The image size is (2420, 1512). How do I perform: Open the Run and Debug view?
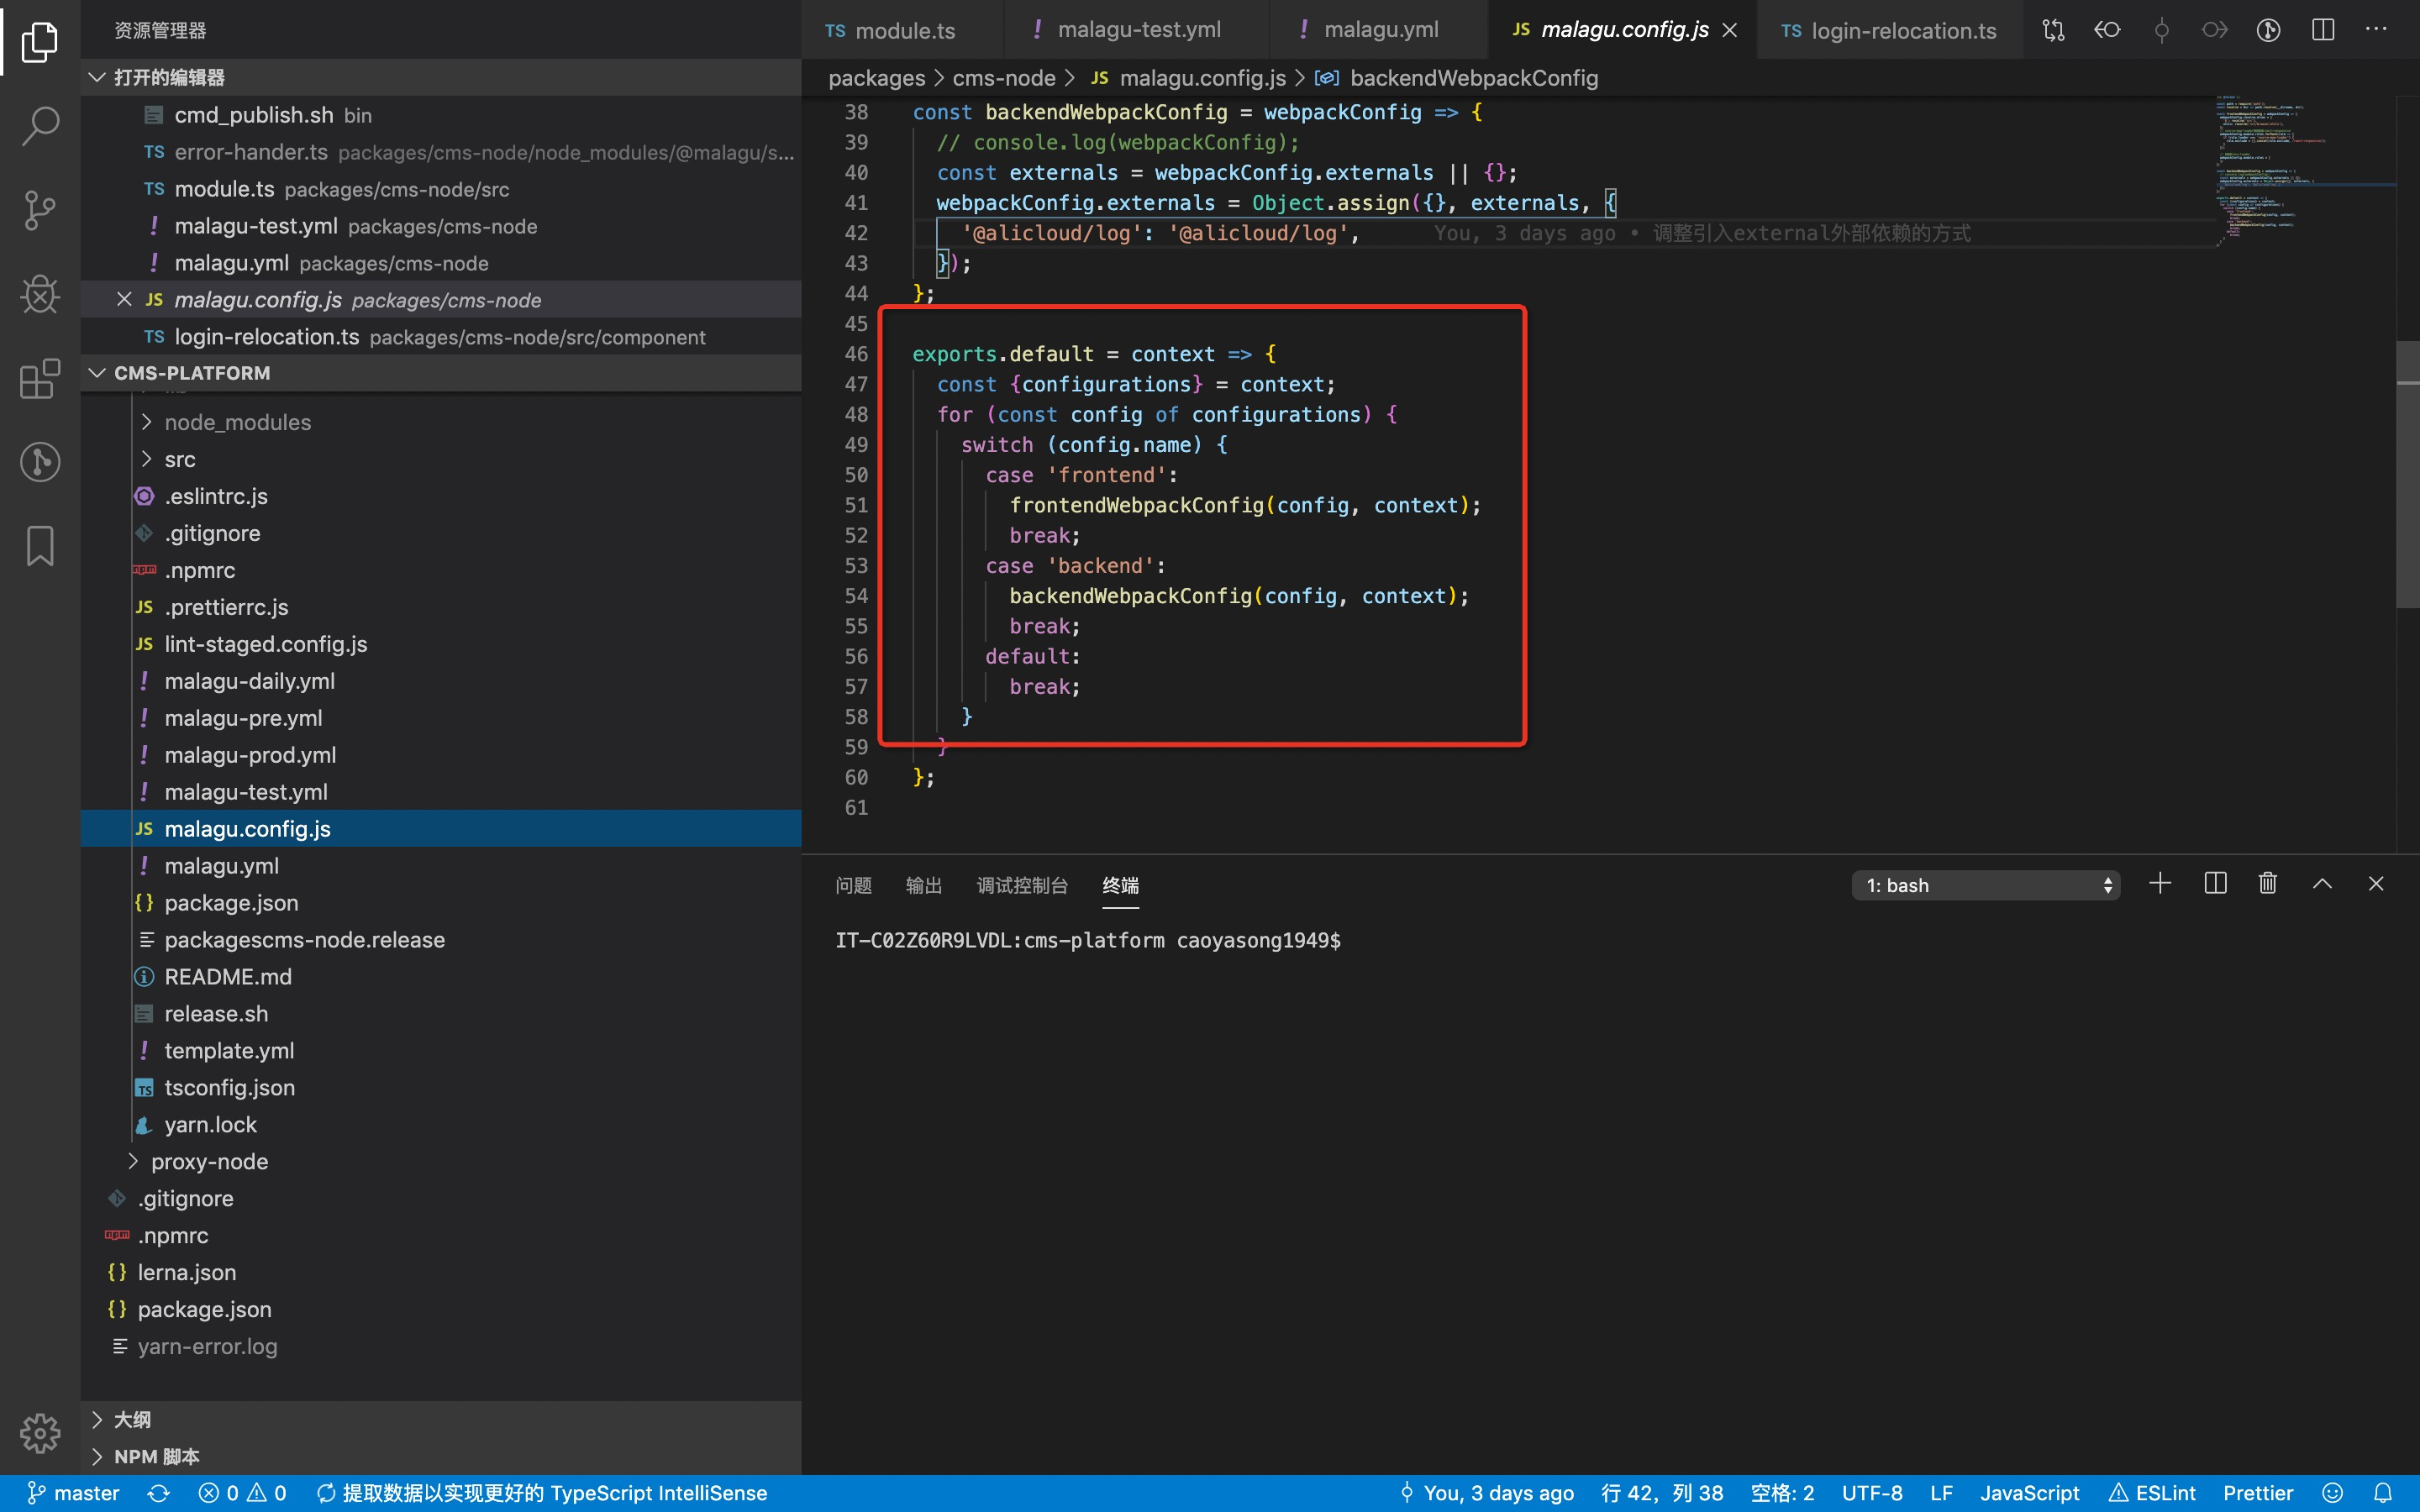(x=40, y=294)
